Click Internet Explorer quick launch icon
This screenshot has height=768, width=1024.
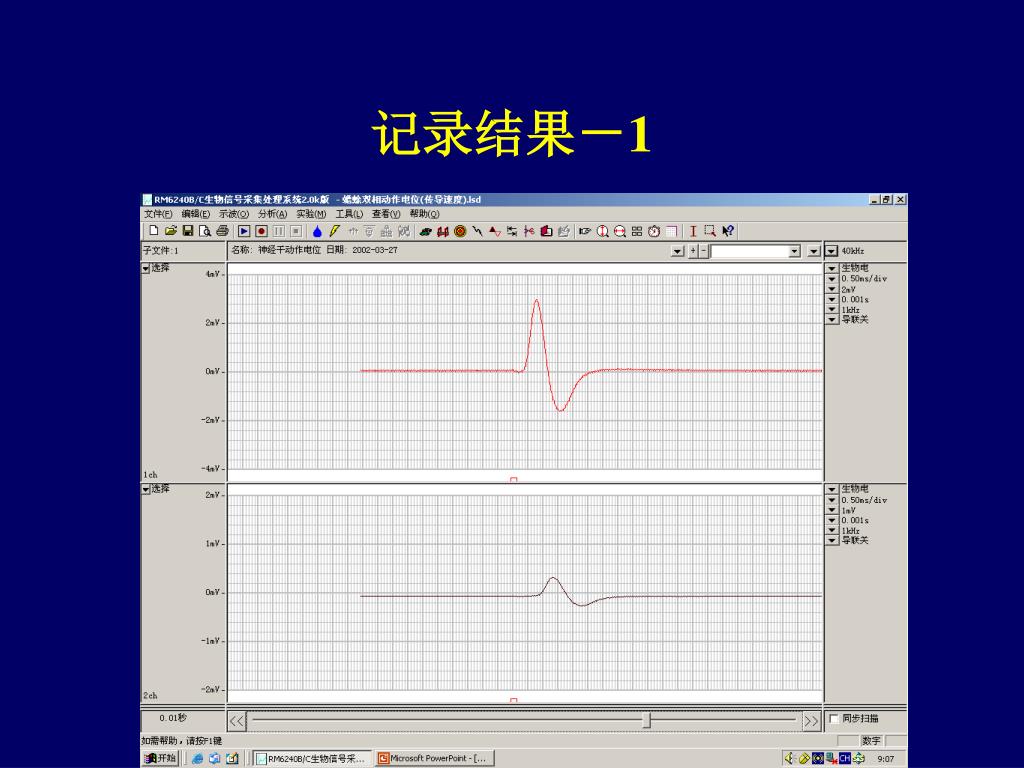coord(197,758)
